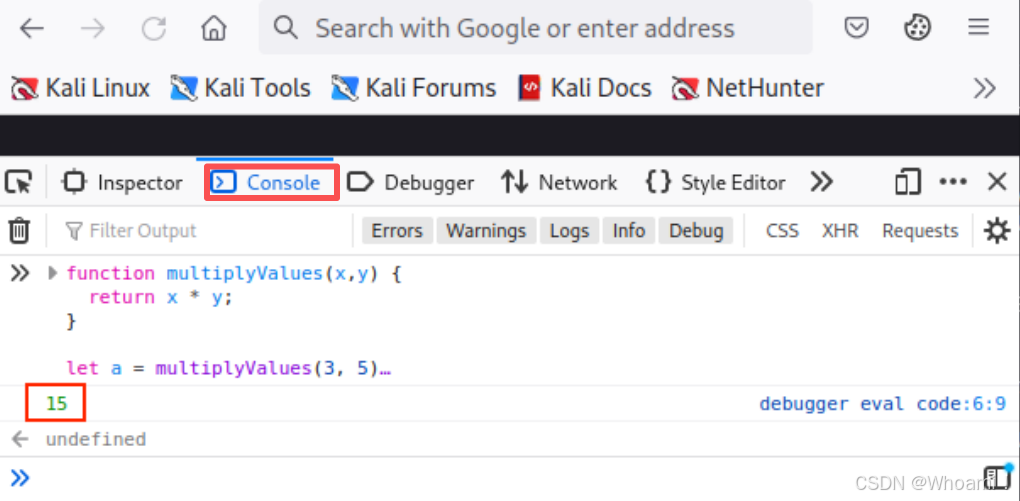Show more devtools tabs chevron

coord(822,182)
